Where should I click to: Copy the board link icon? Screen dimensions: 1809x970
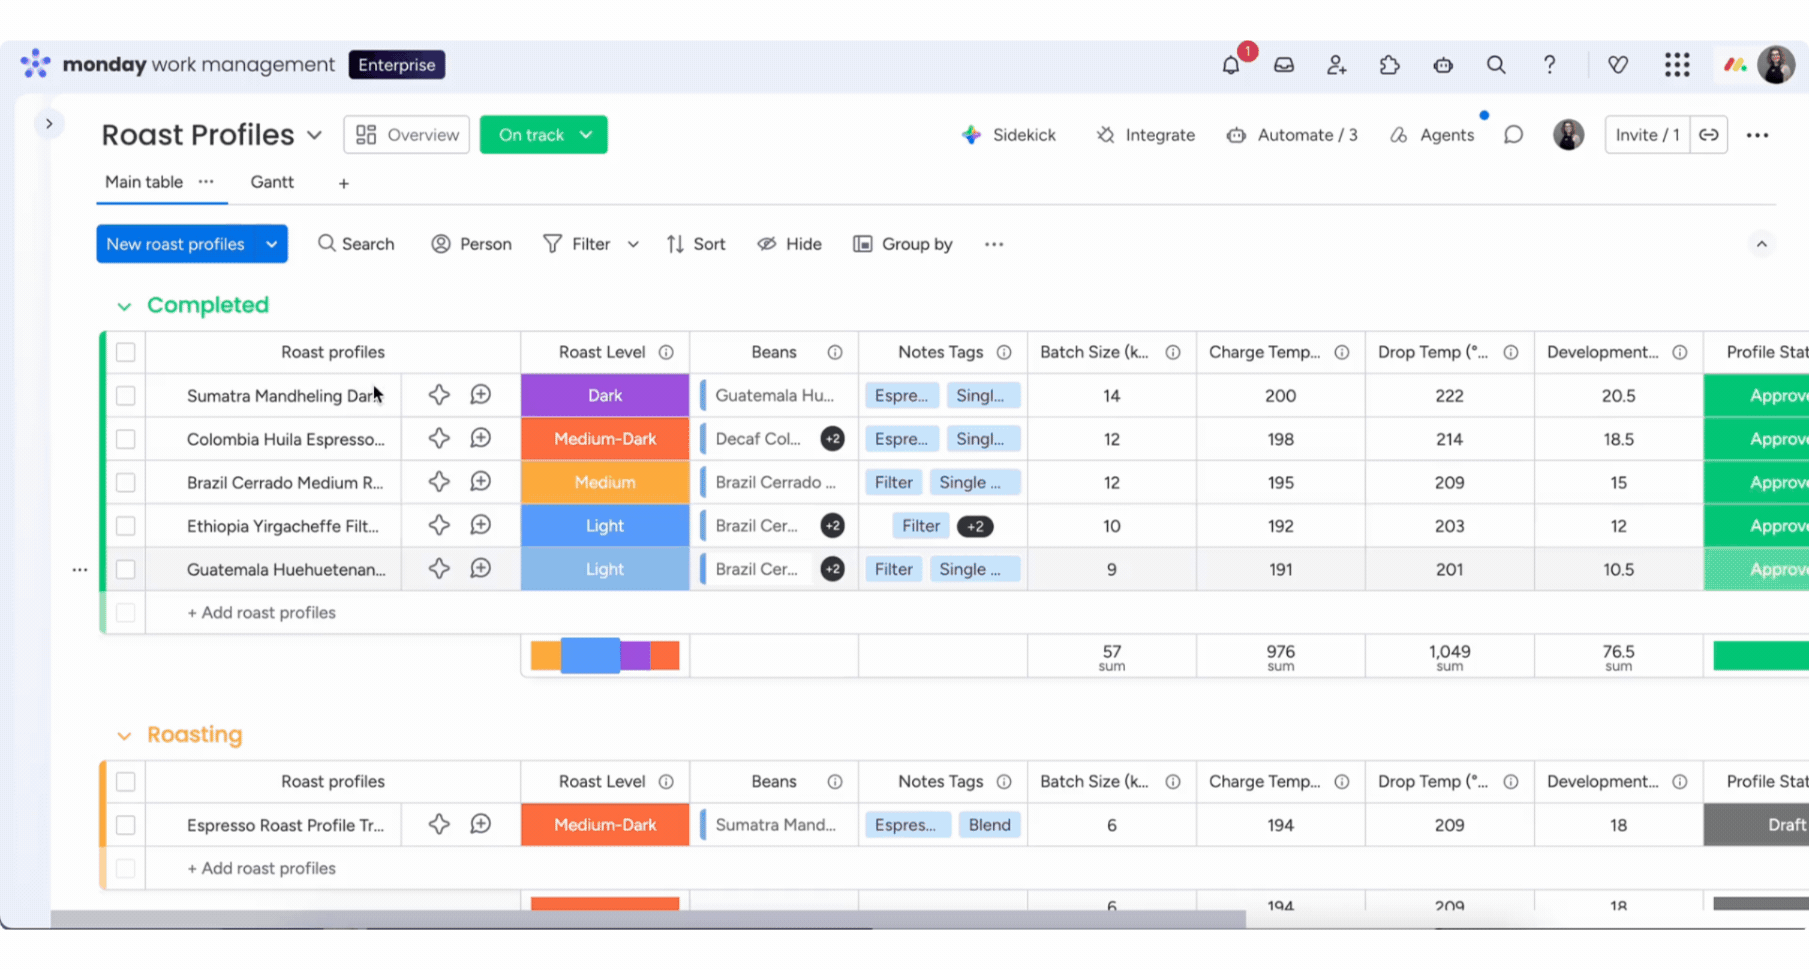coord(1709,135)
